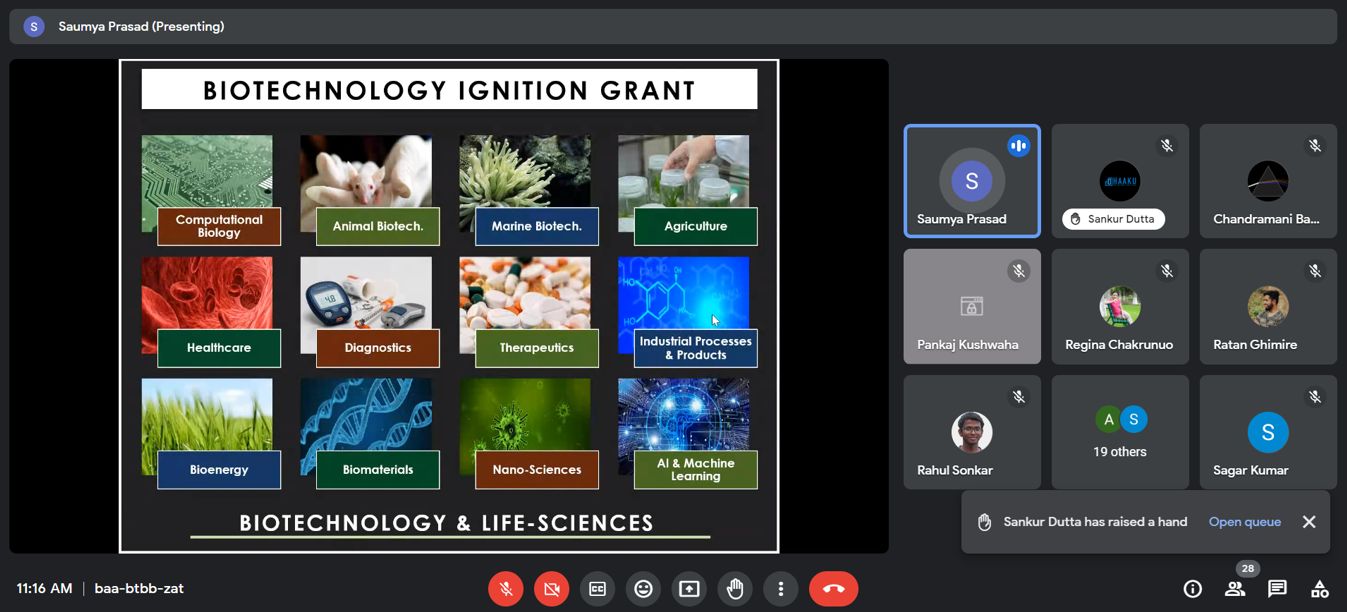Viewport: 1347px width, 612px height.
Task: Click the Saumya Prasad presenting avatar icon
Action: point(34,27)
